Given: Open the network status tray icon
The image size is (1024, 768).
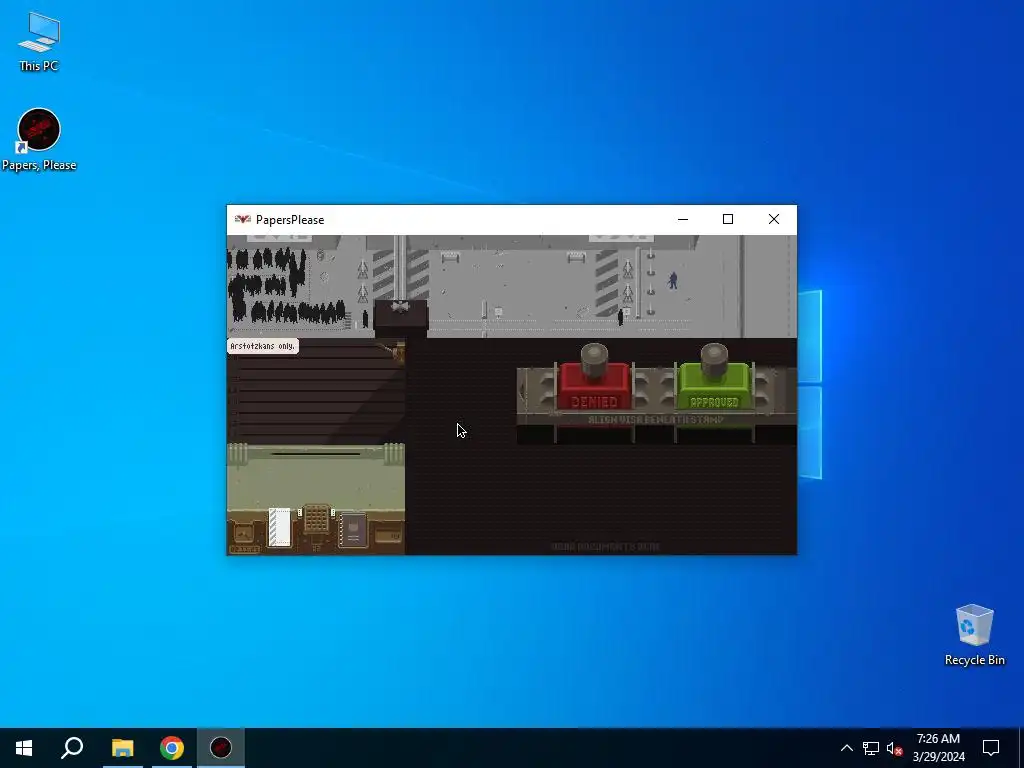Looking at the screenshot, I should (x=871, y=748).
